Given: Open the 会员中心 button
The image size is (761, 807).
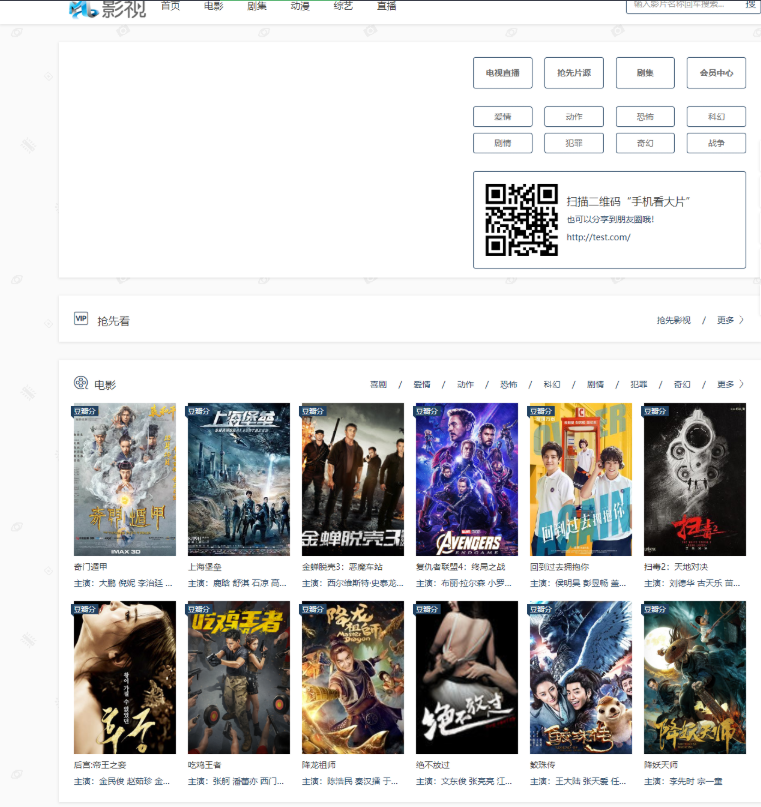Looking at the screenshot, I should 716,73.
